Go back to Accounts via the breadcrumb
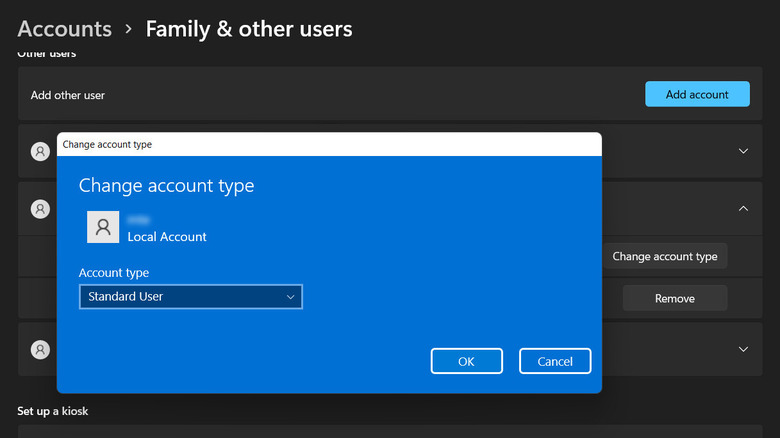Screen dimensions: 780x438 65,29
